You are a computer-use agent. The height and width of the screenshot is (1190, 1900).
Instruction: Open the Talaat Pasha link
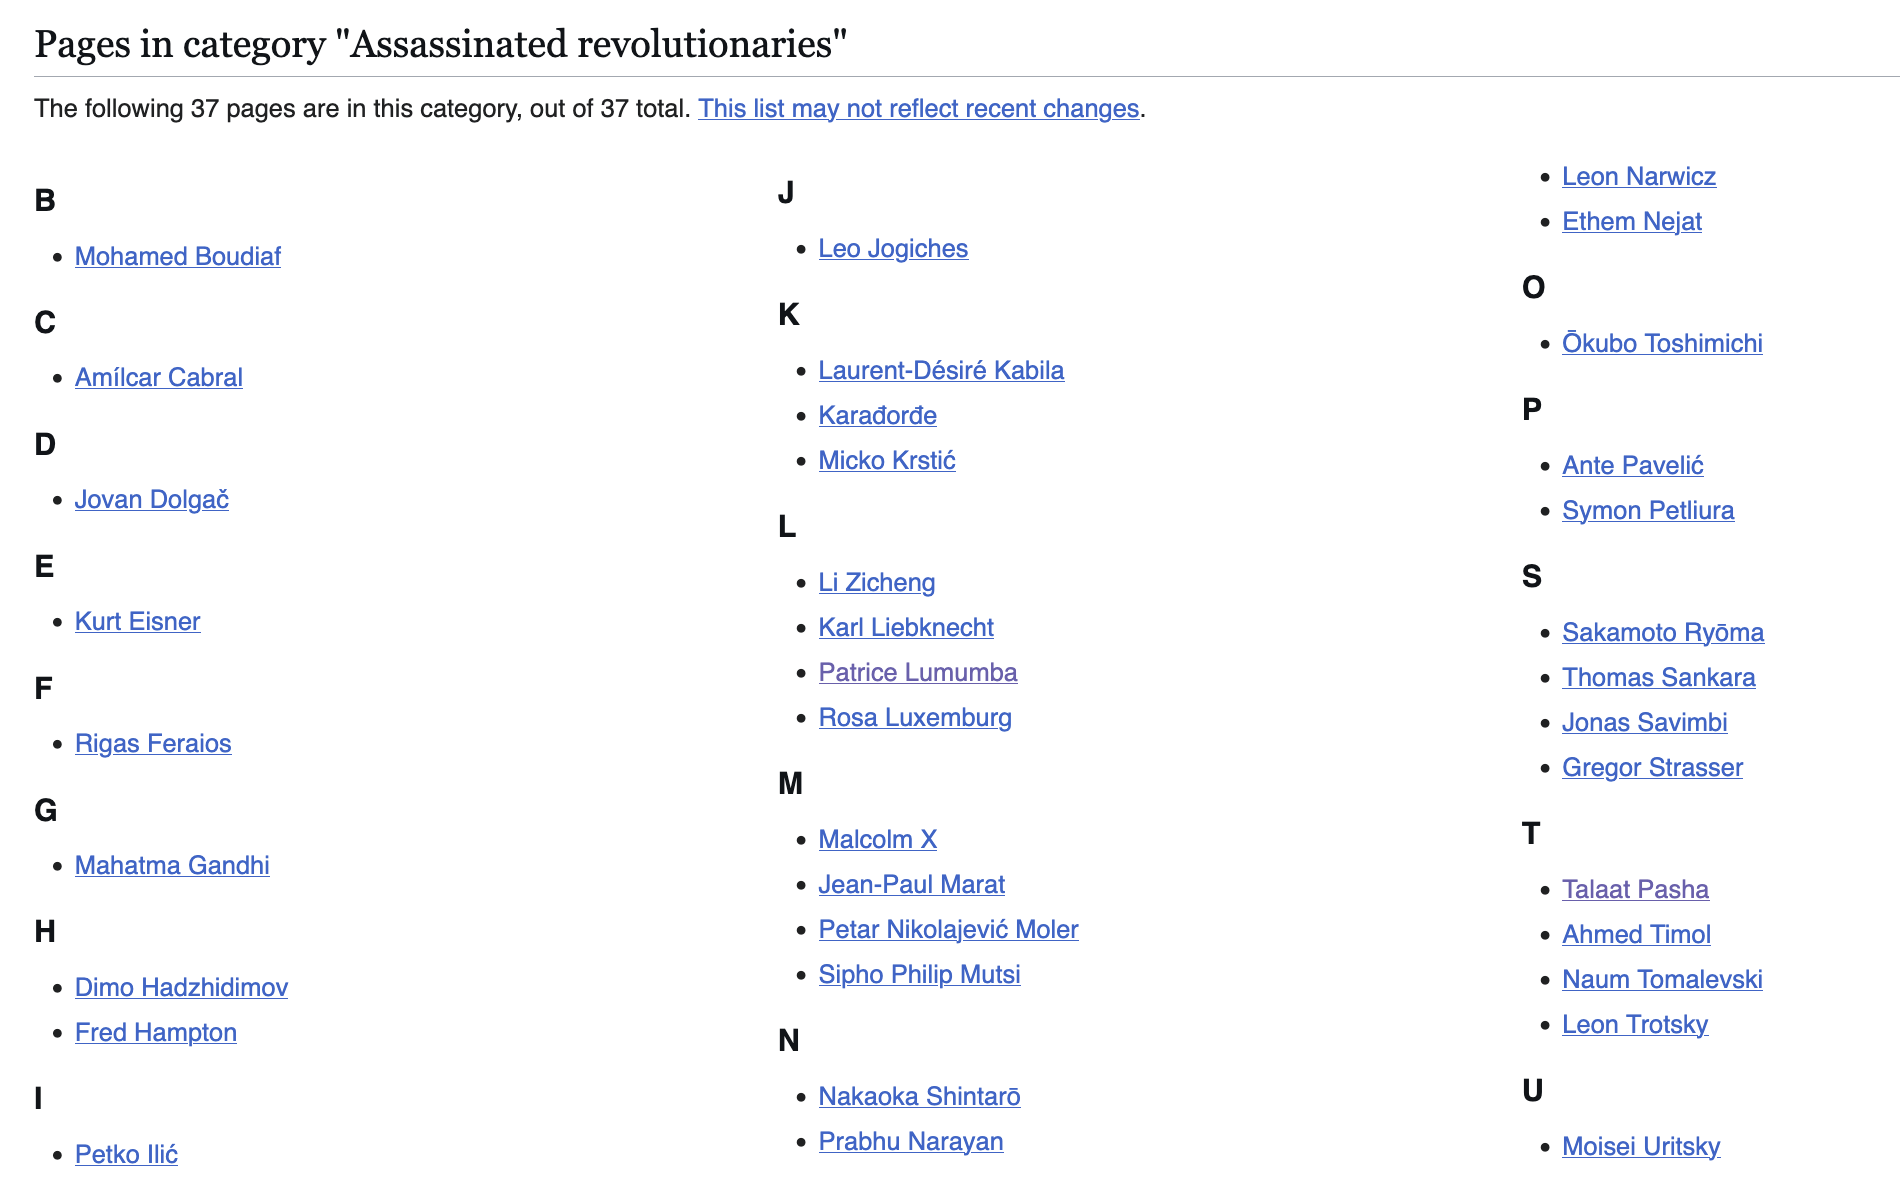[1634, 890]
